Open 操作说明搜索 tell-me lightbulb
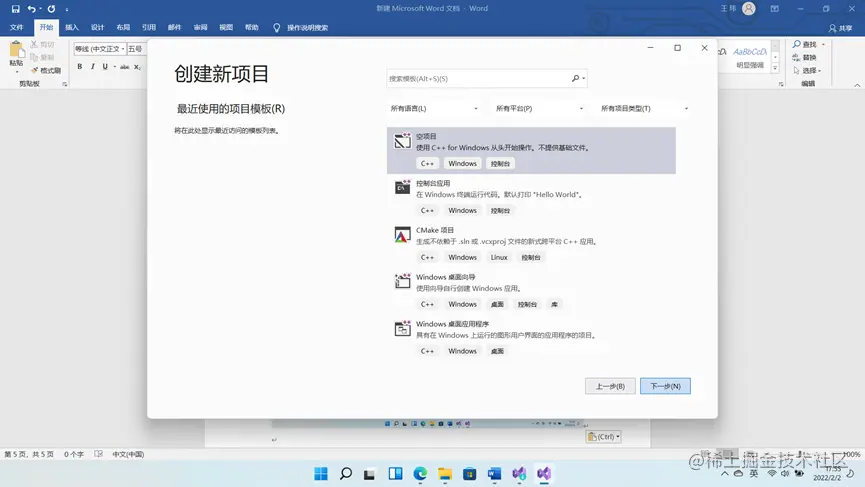The width and height of the screenshot is (865, 487). point(301,28)
